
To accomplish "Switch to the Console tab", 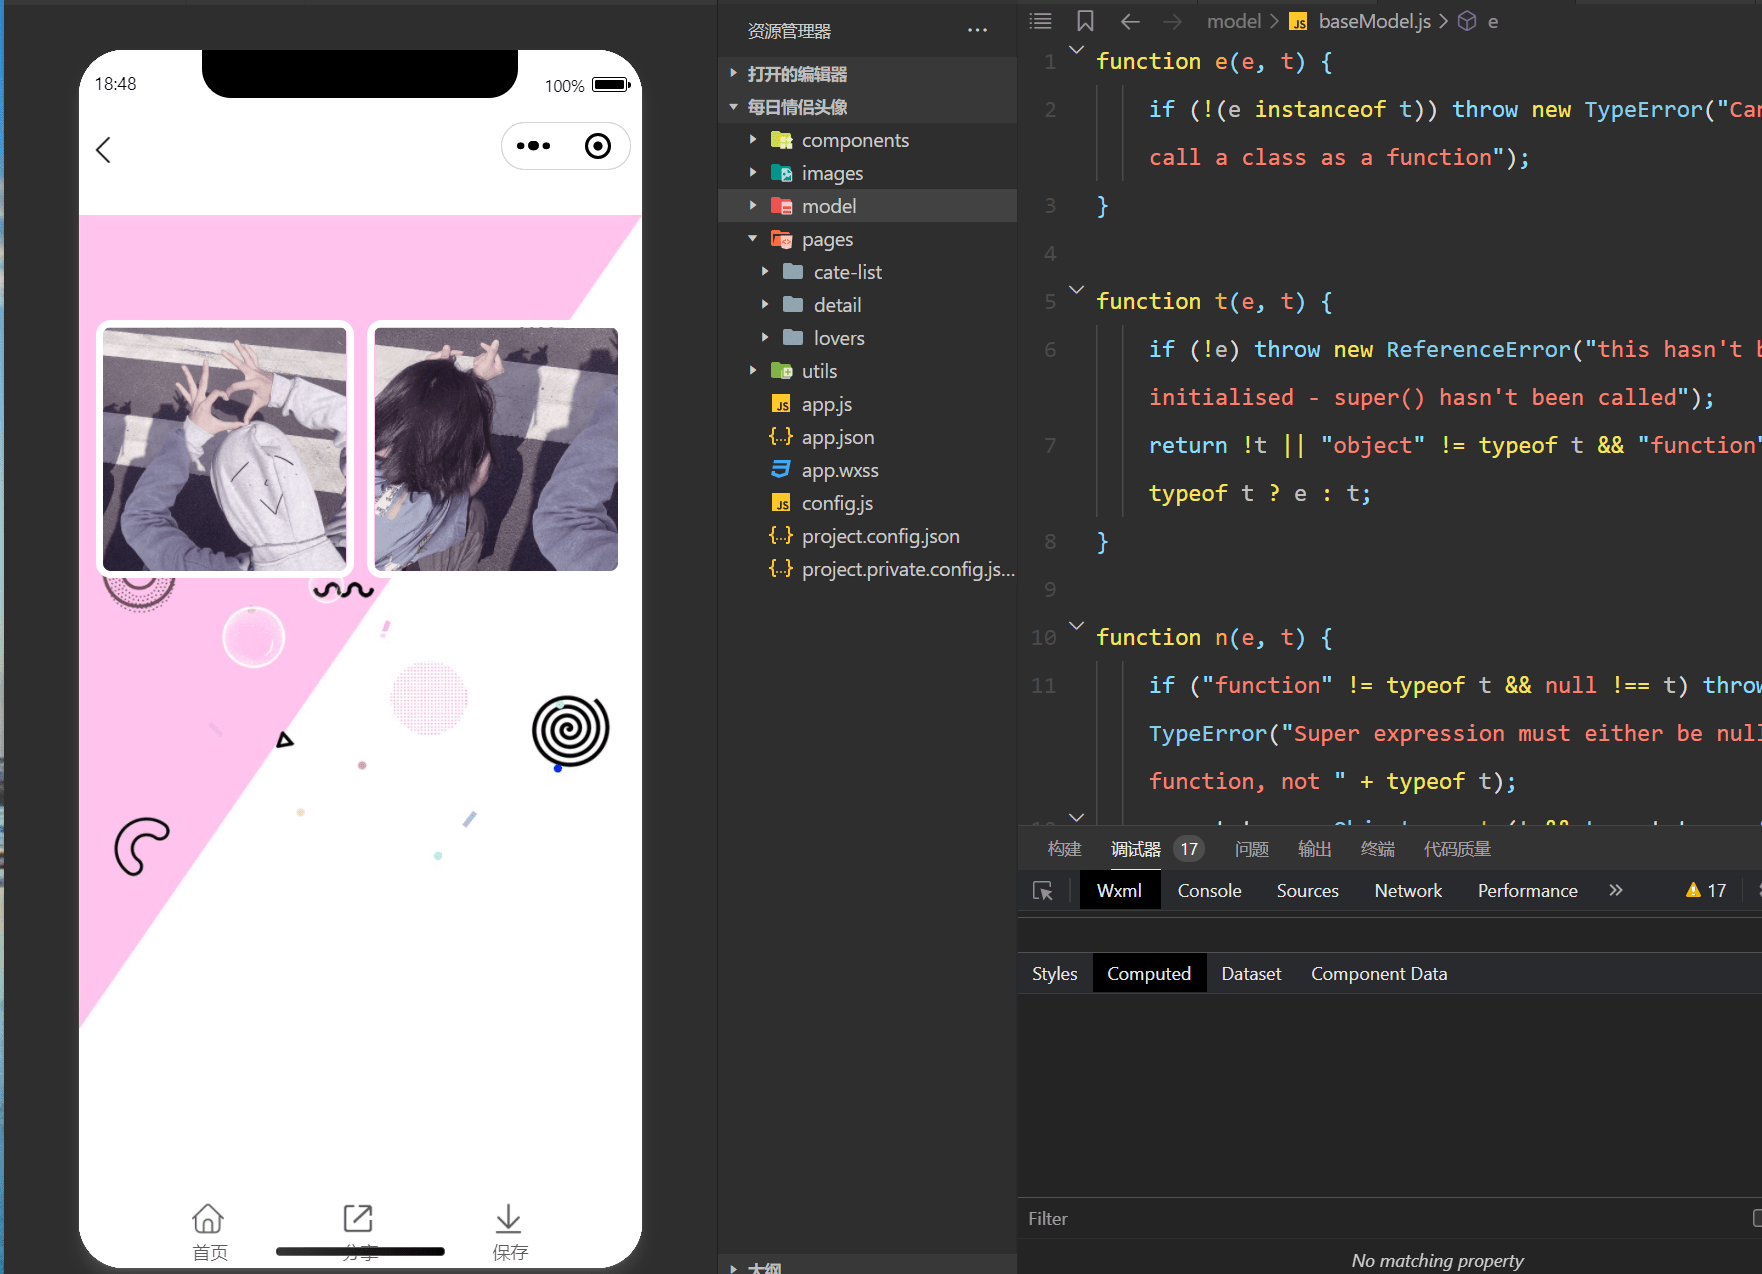I will point(1209,890).
